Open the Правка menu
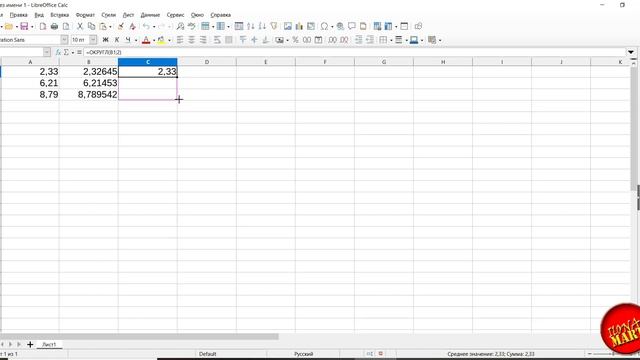Viewport: 640px width, 360px height. [18, 15]
